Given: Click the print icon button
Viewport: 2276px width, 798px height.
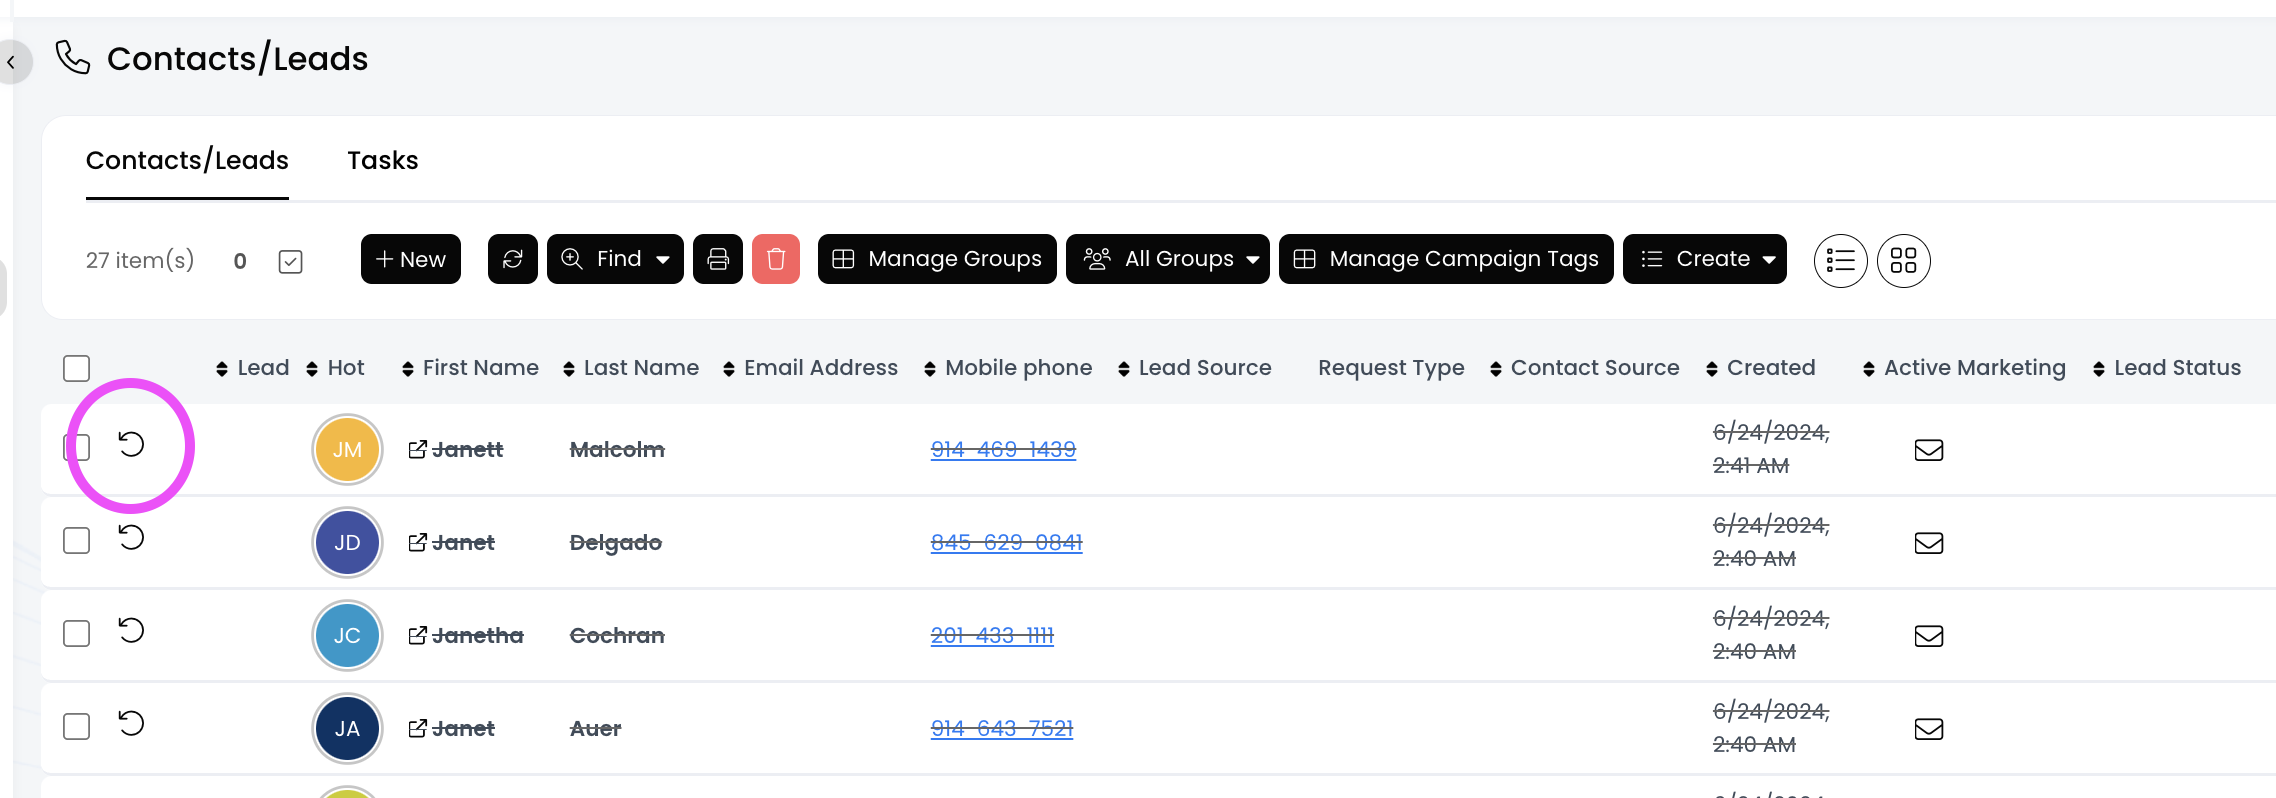Looking at the screenshot, I should (x=718, y=260).
